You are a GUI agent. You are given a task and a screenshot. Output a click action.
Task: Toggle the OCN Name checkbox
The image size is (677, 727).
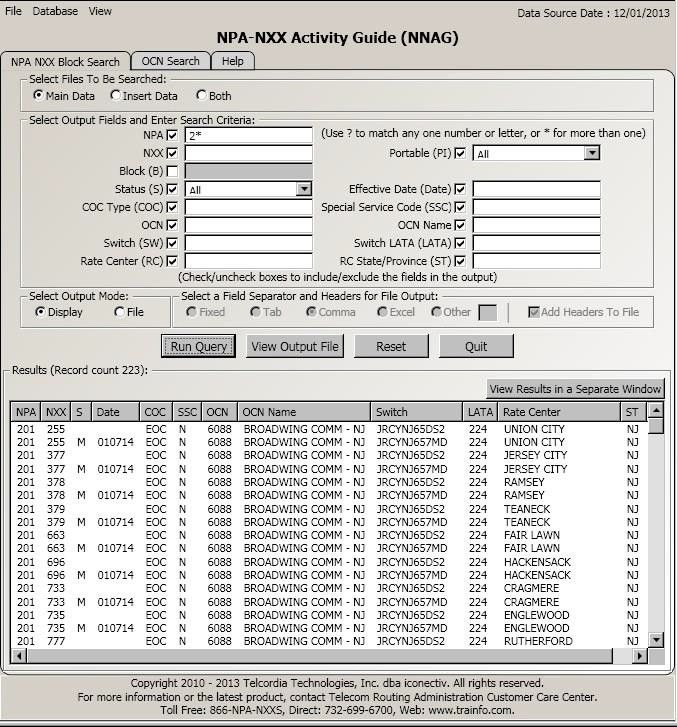click(460, 225)
